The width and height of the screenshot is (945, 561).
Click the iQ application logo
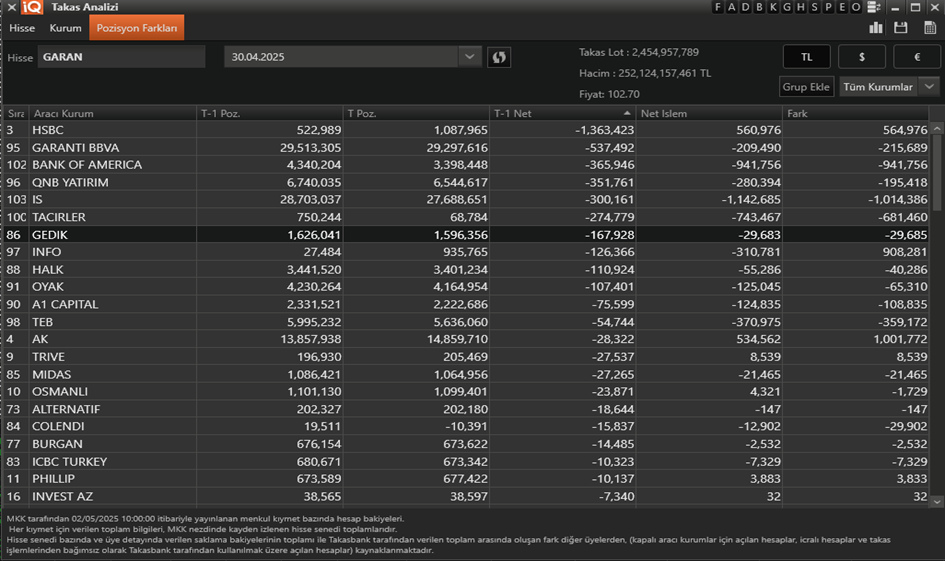[32, 7]
